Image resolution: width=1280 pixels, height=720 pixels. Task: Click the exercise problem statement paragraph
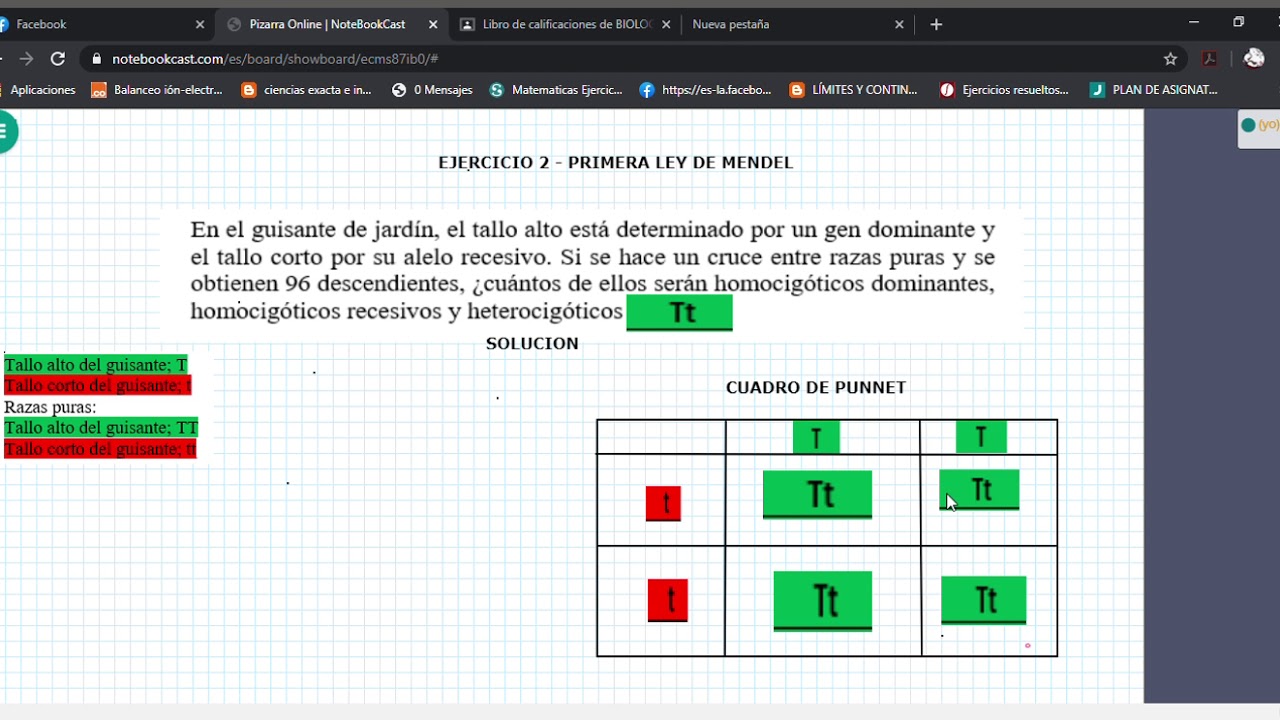(x=593, y=270)
